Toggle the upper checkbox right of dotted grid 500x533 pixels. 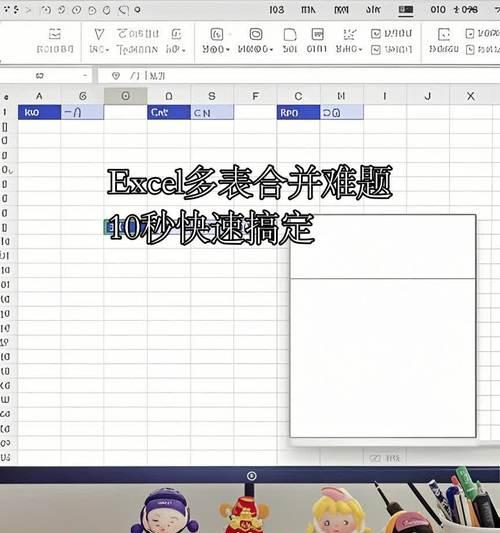tap(376, 33)
